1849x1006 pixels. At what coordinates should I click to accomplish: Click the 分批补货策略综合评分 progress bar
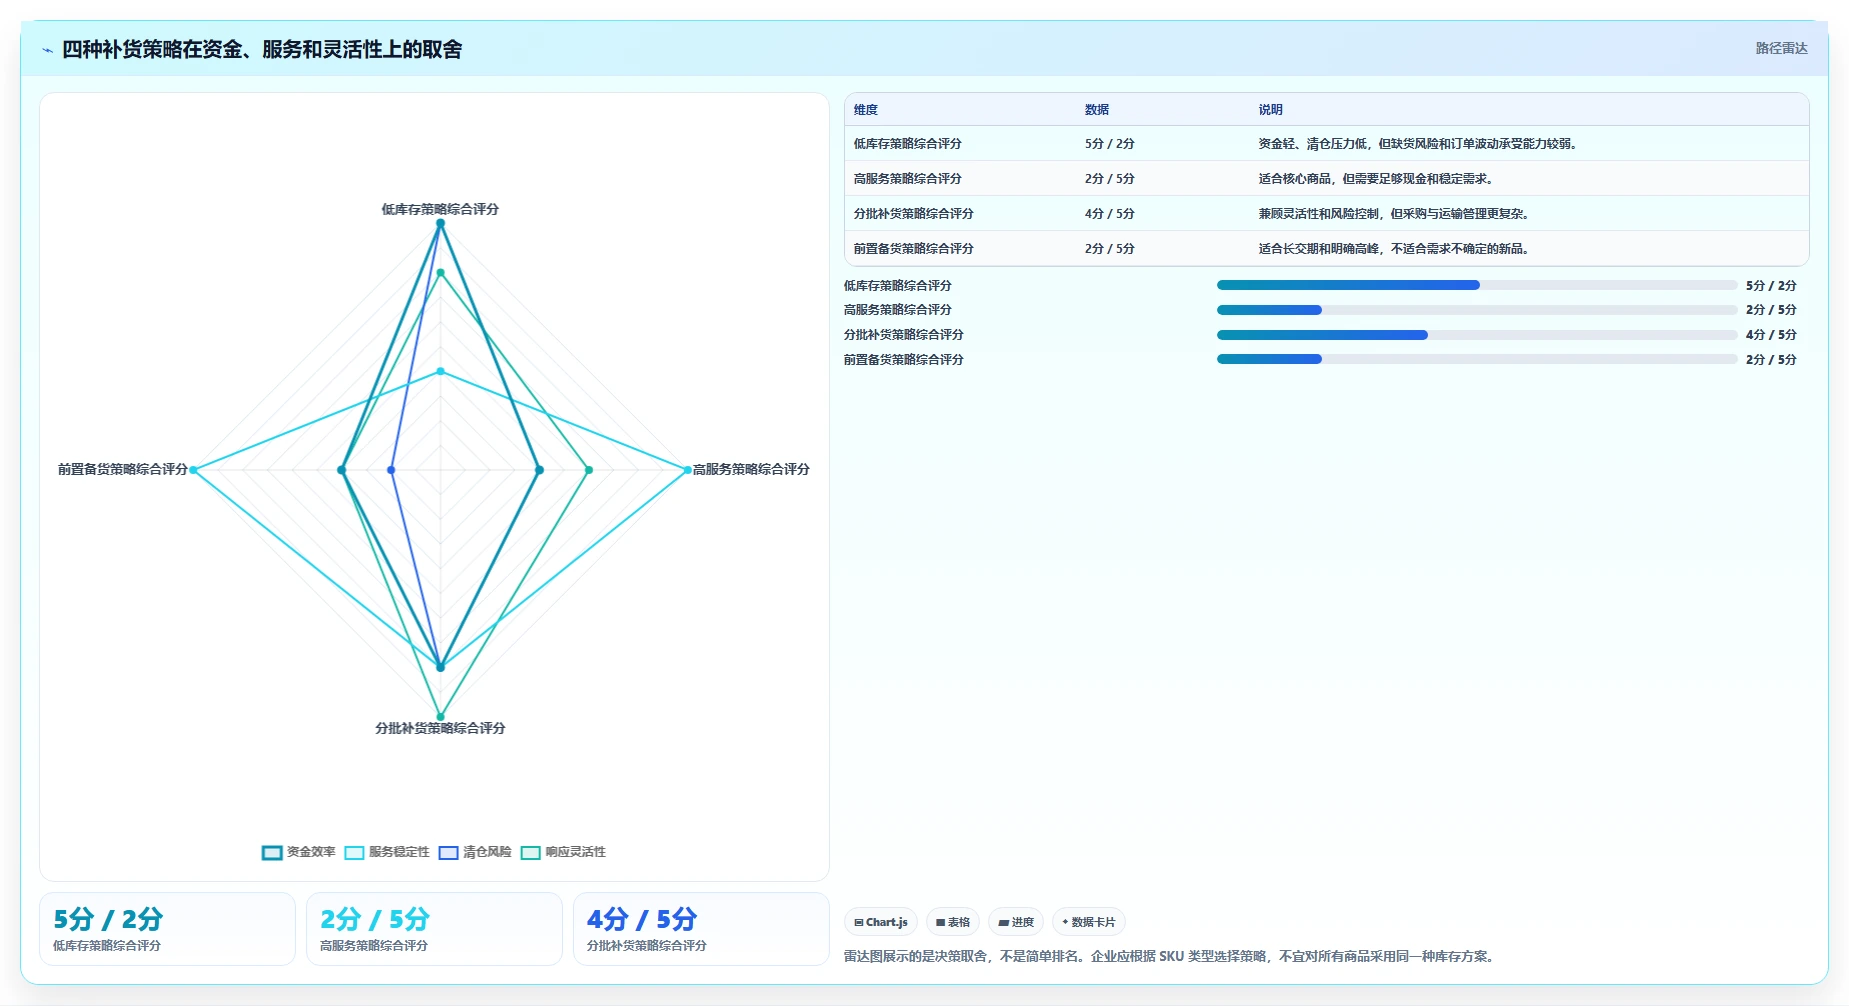coord(1477,335)
